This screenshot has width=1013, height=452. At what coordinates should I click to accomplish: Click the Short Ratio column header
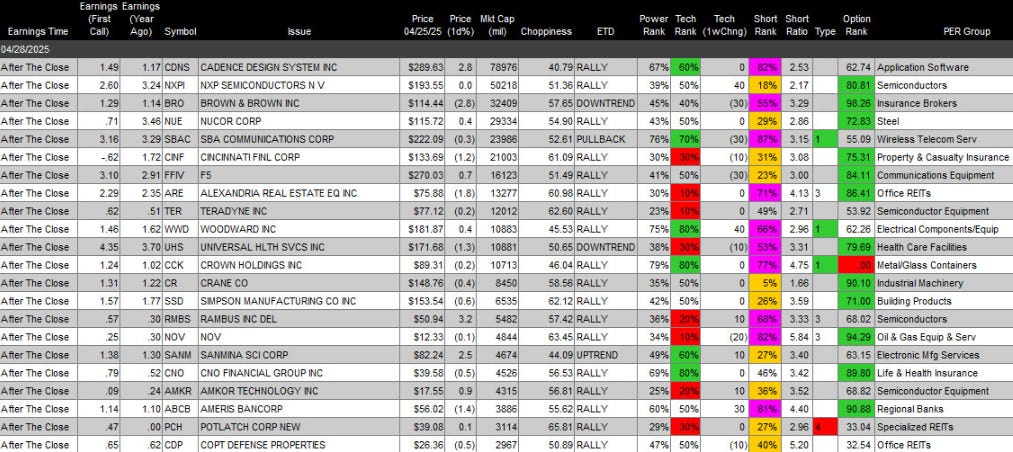(797, 25)
